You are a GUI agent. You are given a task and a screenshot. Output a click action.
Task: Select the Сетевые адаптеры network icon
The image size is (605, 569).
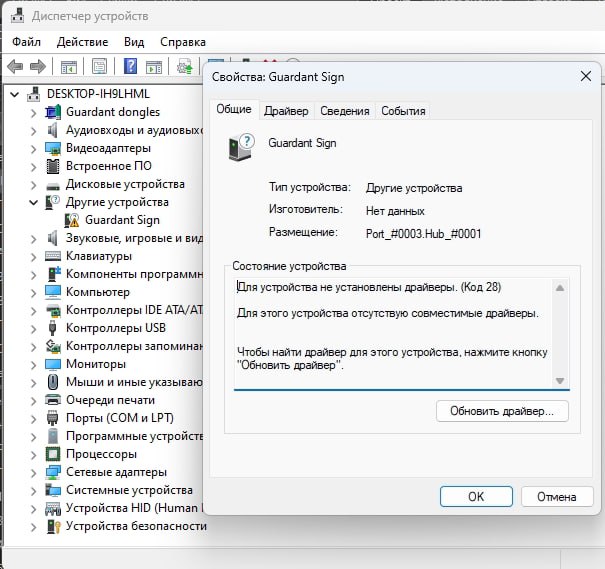click(53, 472)
